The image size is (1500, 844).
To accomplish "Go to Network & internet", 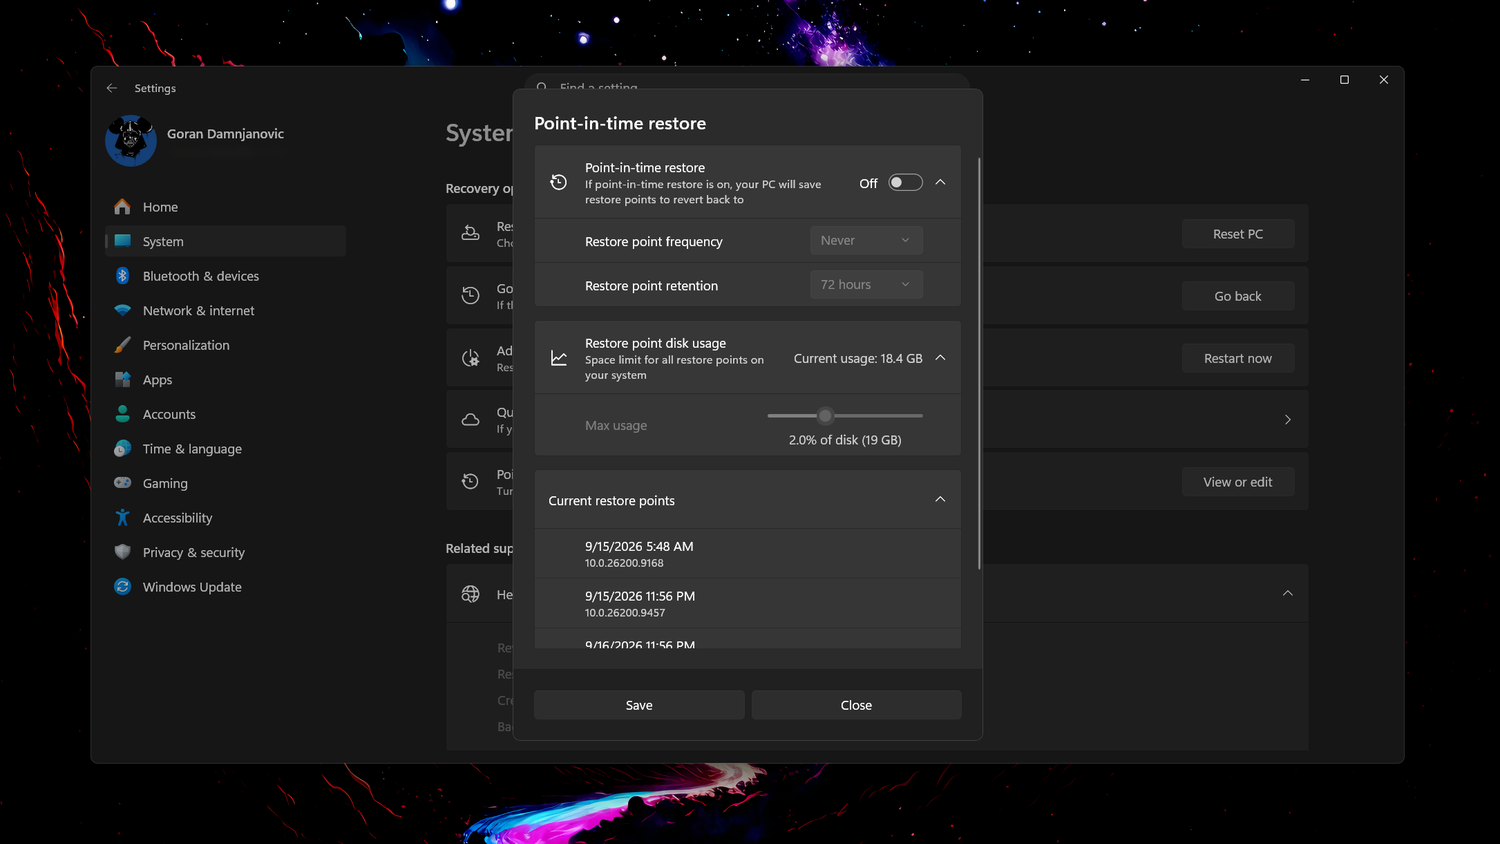I will pos(225,310).
